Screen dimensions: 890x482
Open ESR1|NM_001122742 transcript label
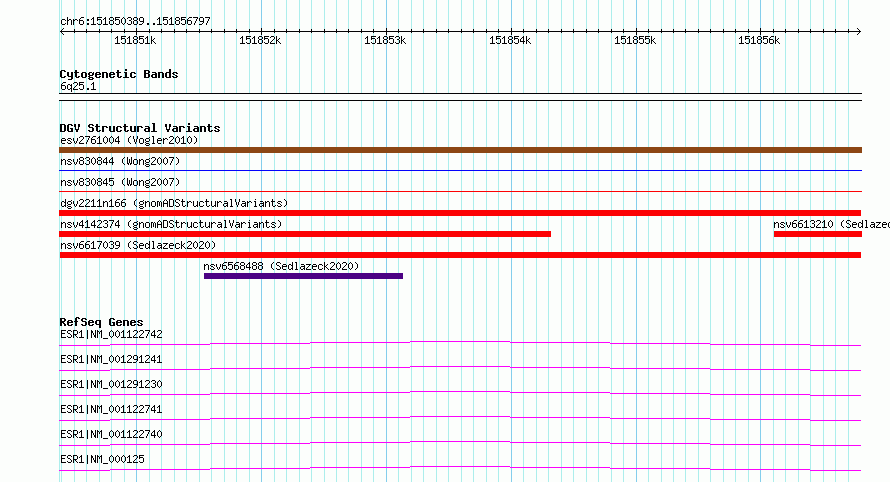coord(111,334)
